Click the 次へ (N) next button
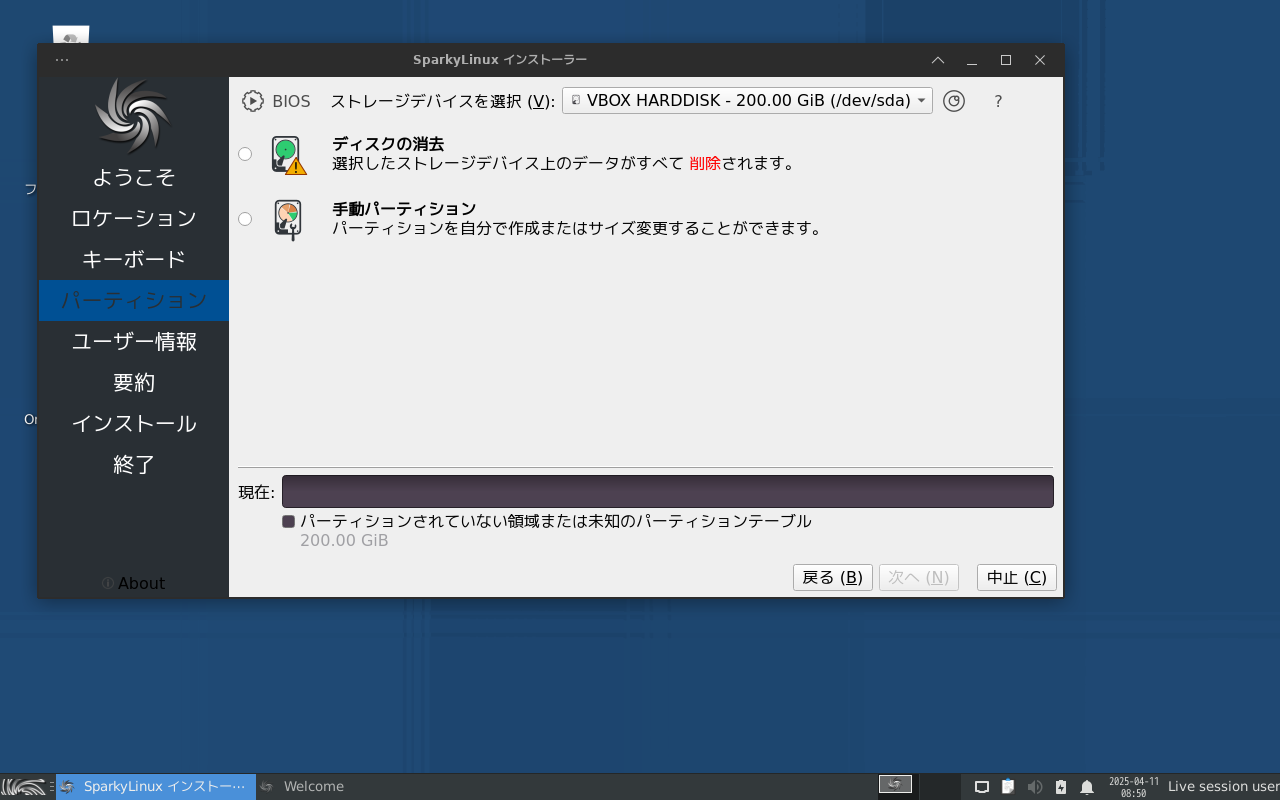This screenshot has width=1280, height=800. [x=919, y=578]
